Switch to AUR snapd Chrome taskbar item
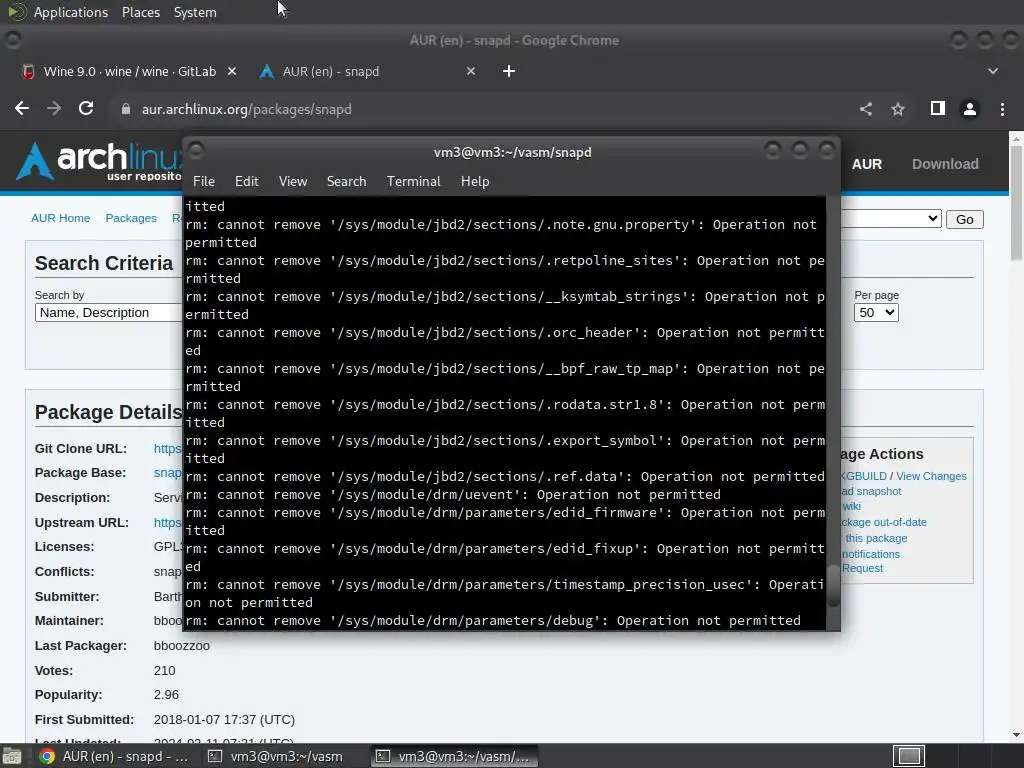The image size is (1024, 768). [114, 756]
